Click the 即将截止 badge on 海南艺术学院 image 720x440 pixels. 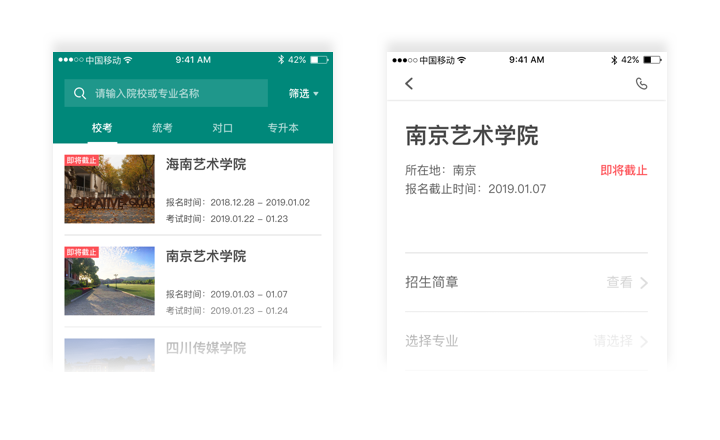pos(81,160)
